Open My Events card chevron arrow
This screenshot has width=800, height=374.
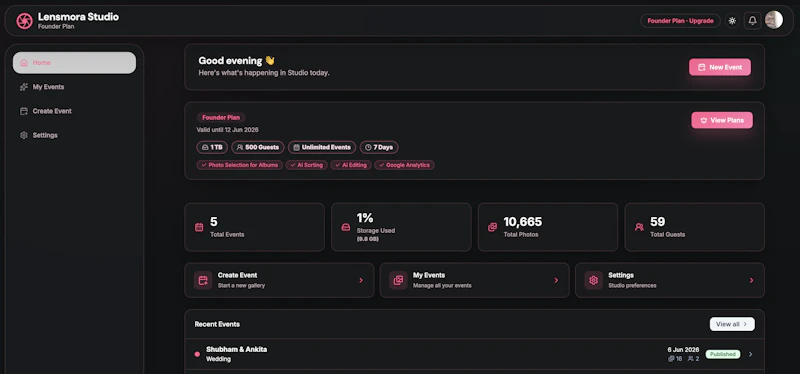coord(556,280)
